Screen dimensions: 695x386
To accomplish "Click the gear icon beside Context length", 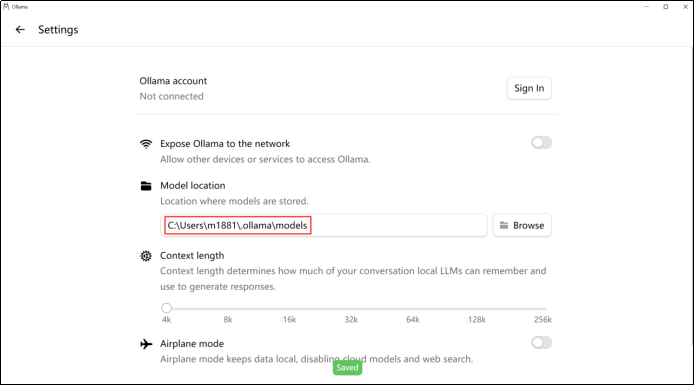I will tap(146, 256).
